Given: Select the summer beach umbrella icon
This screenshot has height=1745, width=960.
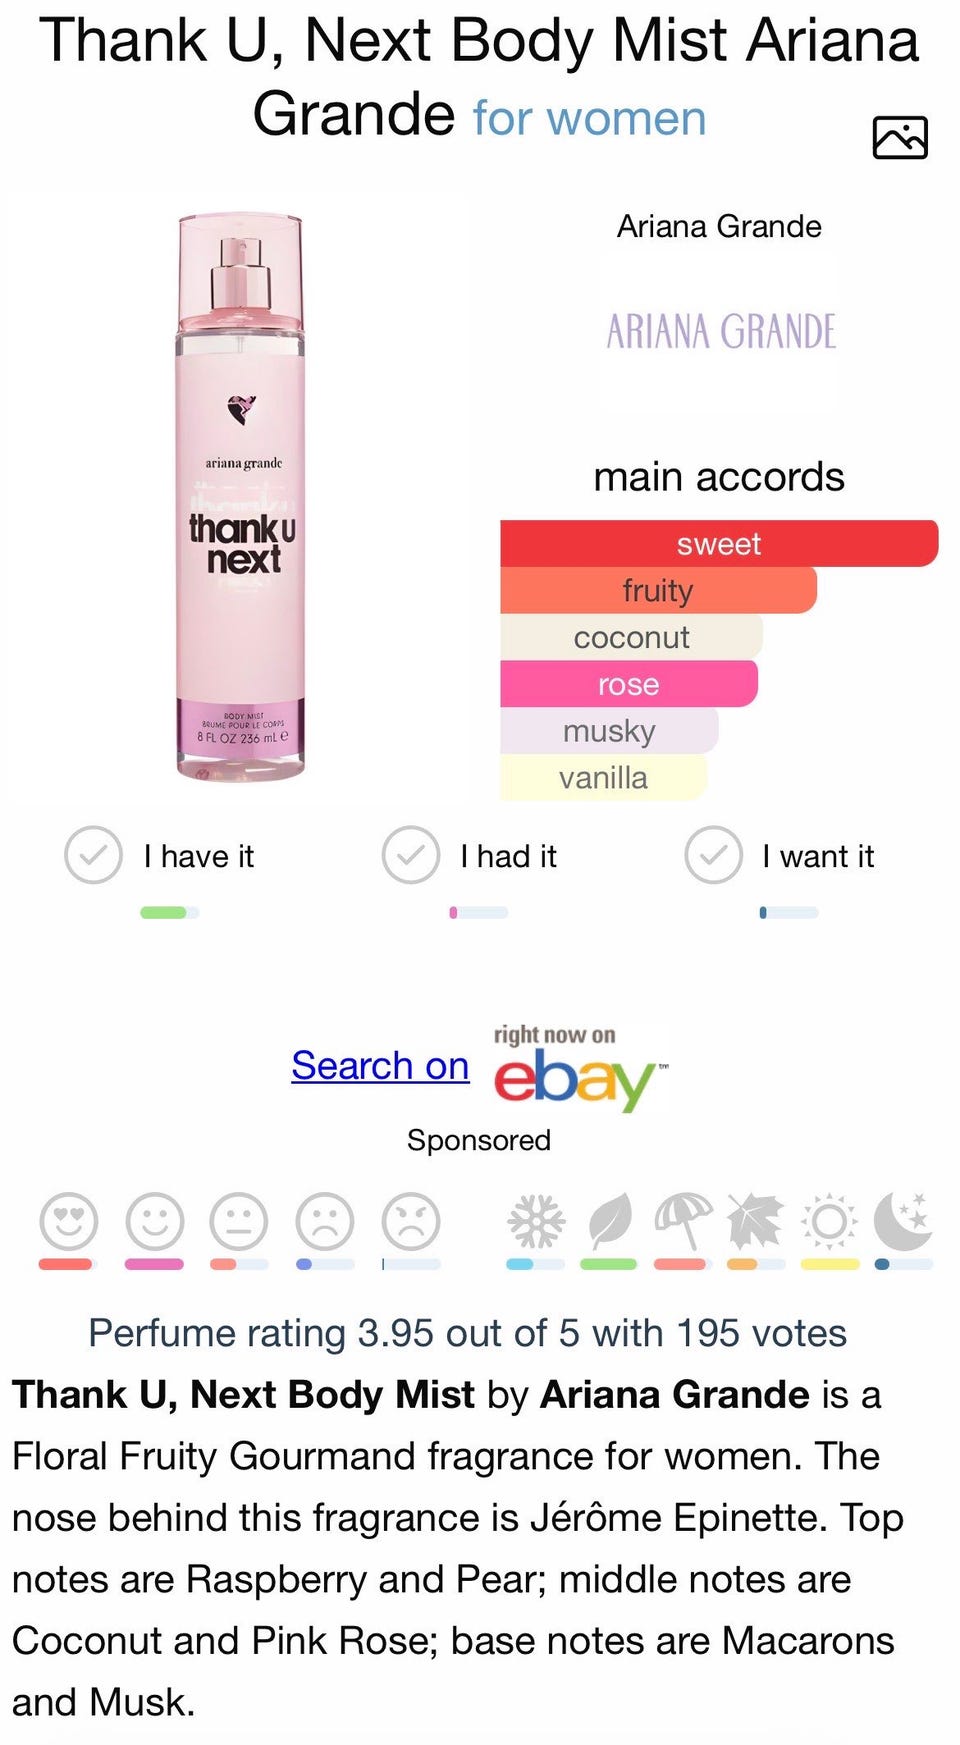Looking at the screenshot, I should 682,1221.
